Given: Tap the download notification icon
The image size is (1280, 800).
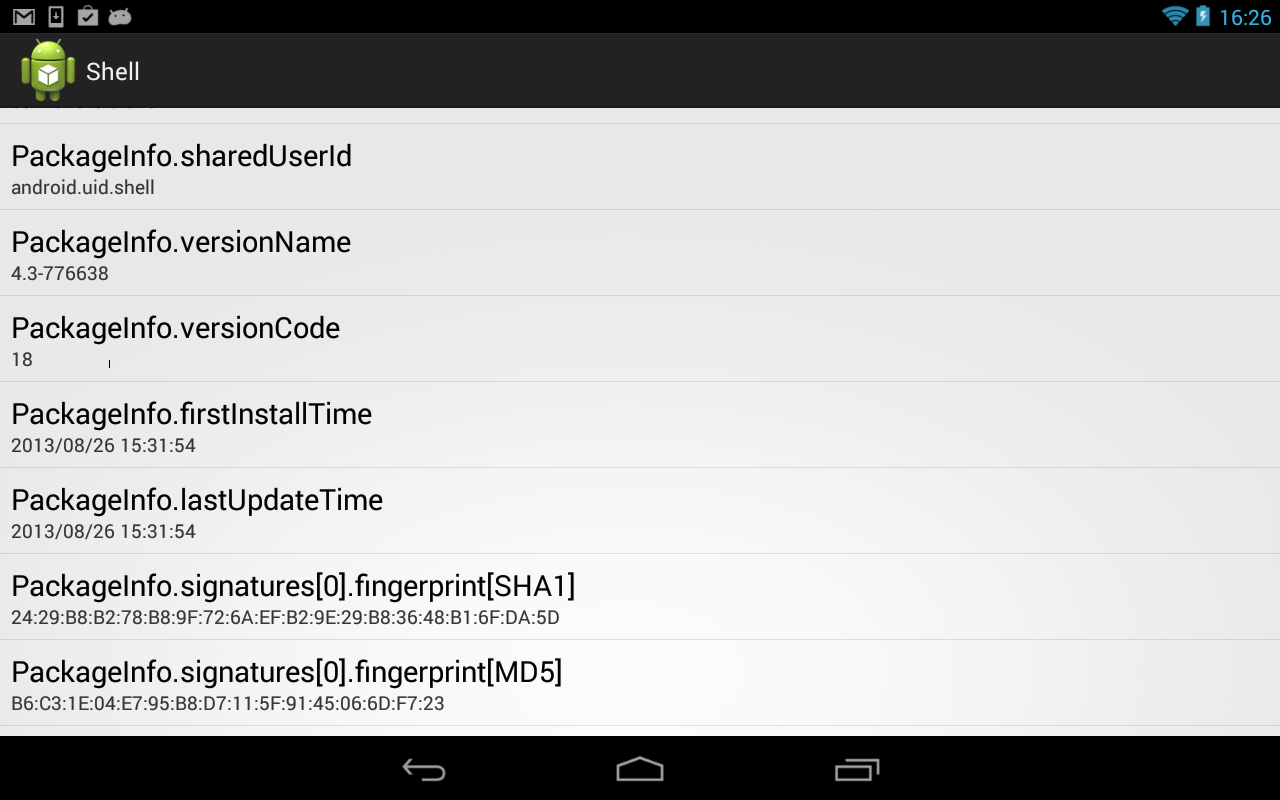Looking at the screenshot, I should (x=56, y=16).
